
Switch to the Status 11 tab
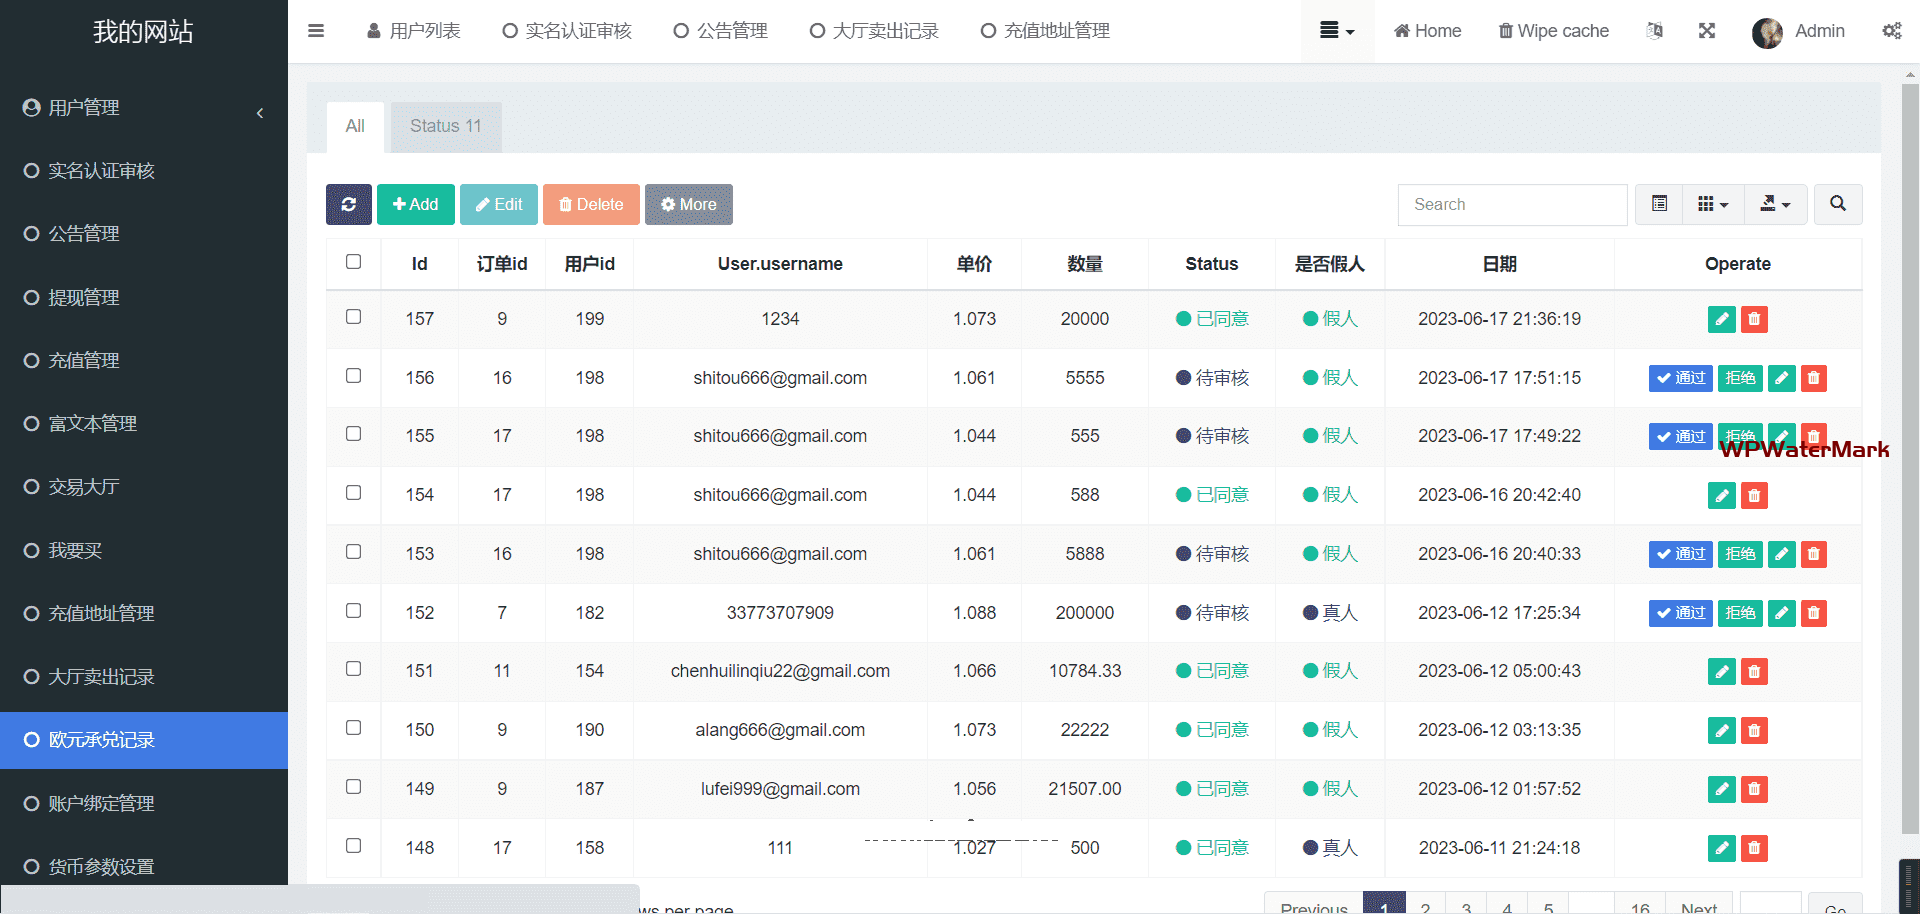tap(445, 126)
